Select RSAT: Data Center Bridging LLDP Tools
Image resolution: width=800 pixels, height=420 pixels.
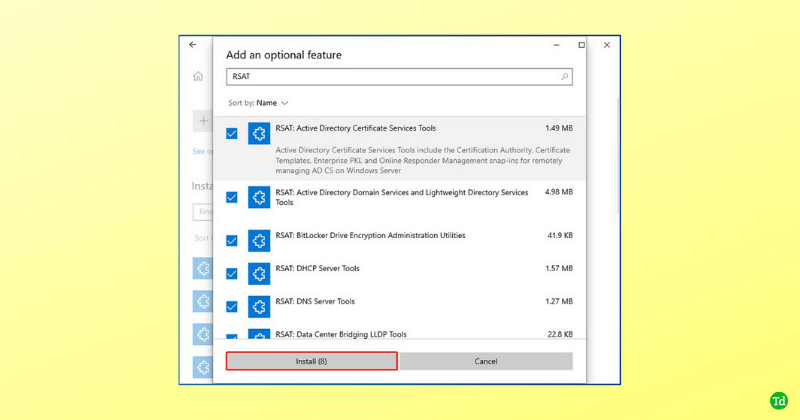click(x=341, y=334)
